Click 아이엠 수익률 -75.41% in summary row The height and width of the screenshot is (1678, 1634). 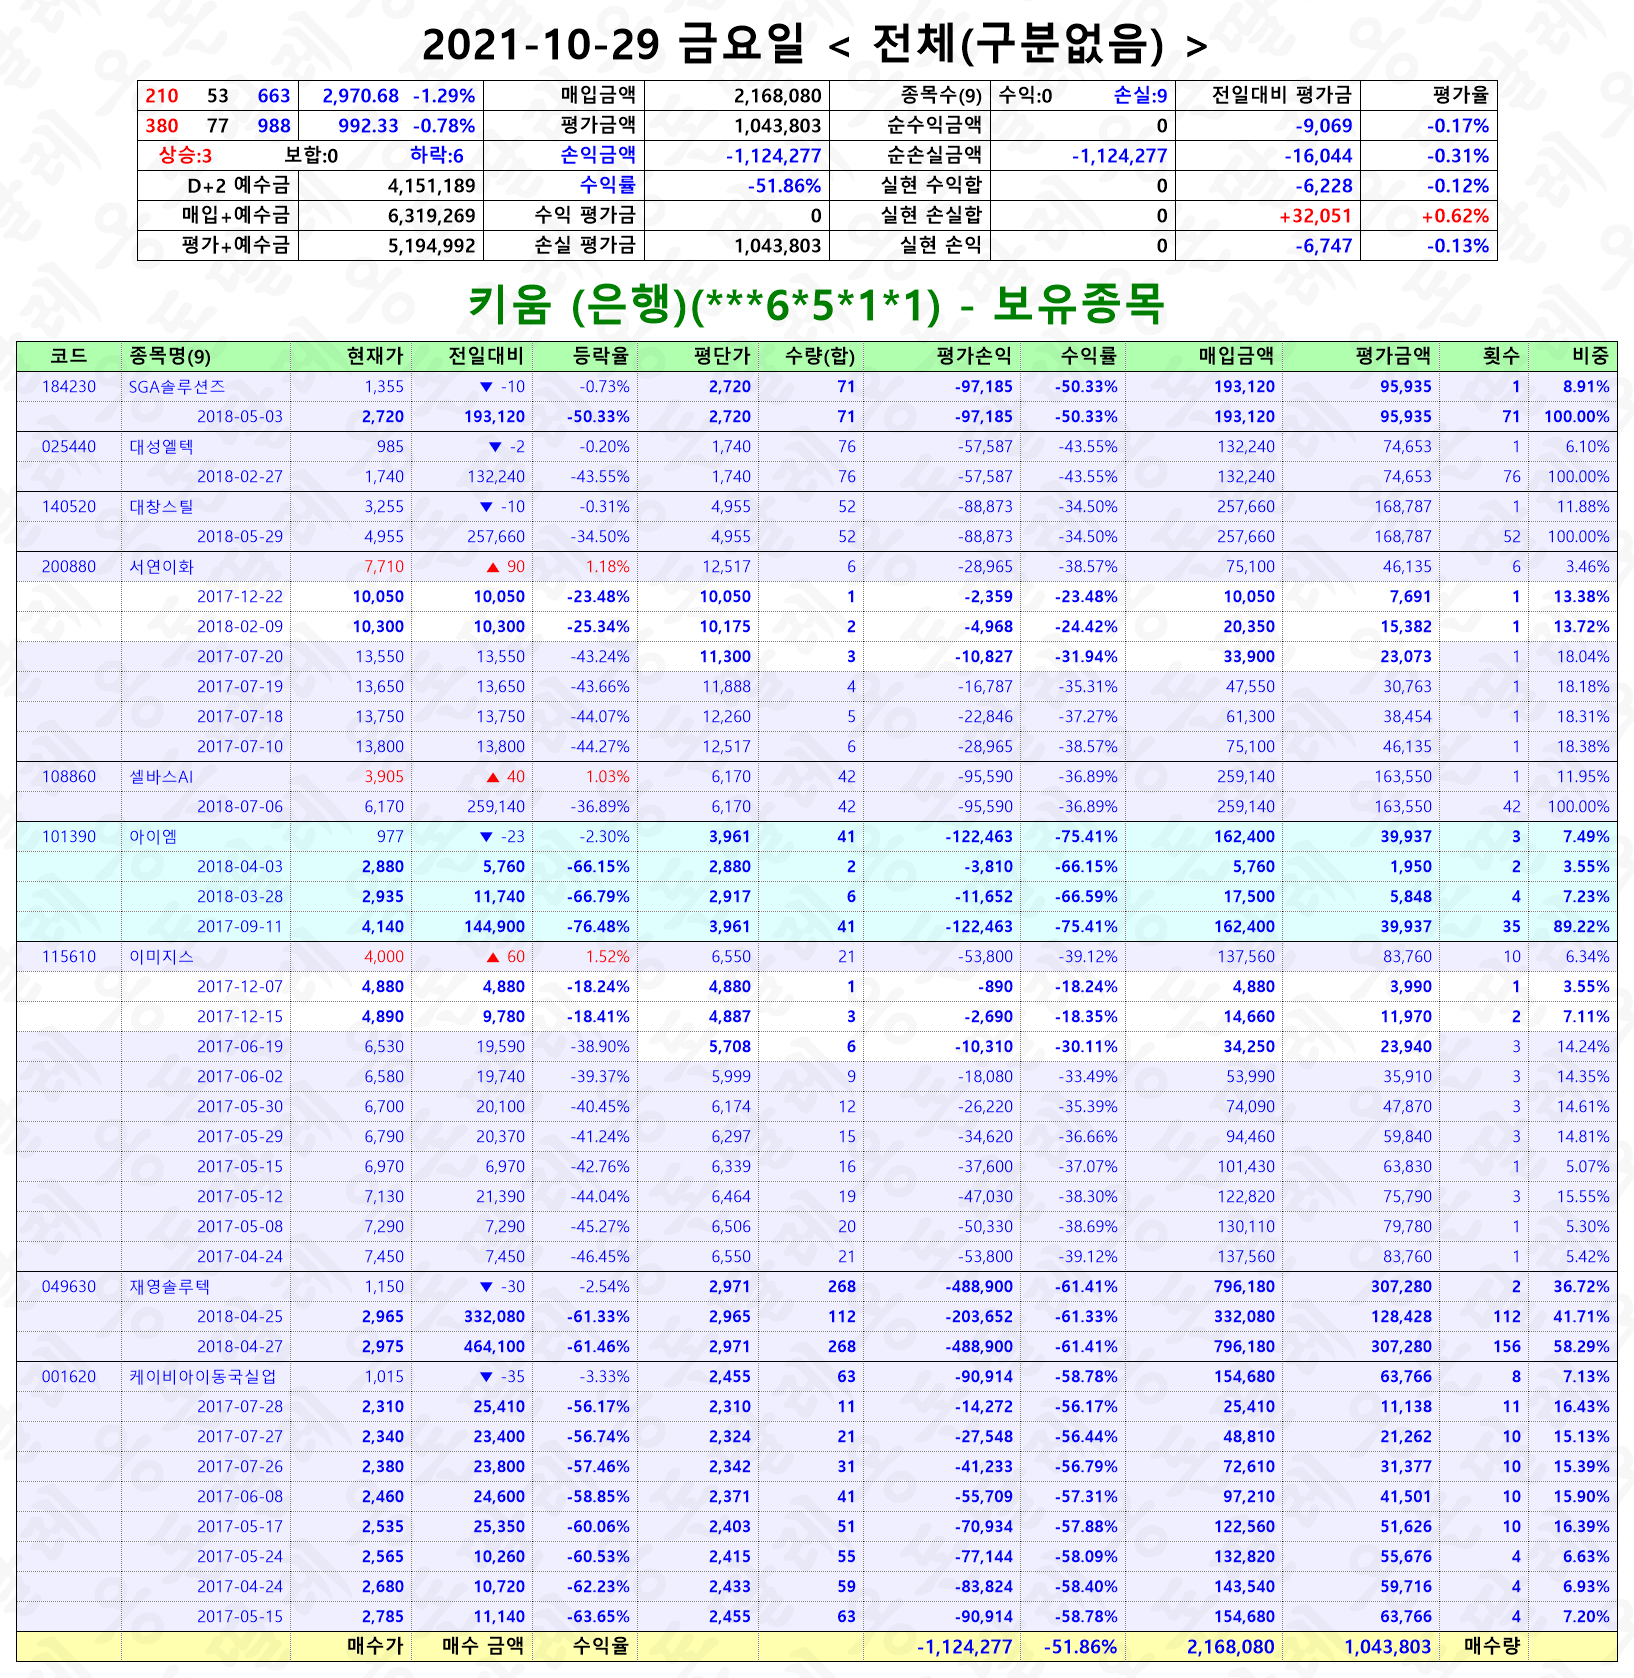click(1086, 836)
